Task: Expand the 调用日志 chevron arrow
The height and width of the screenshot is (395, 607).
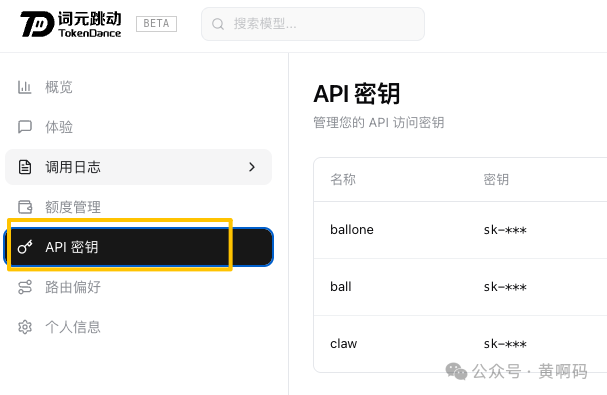Action: pyautogui.click(x=252, y=167)
